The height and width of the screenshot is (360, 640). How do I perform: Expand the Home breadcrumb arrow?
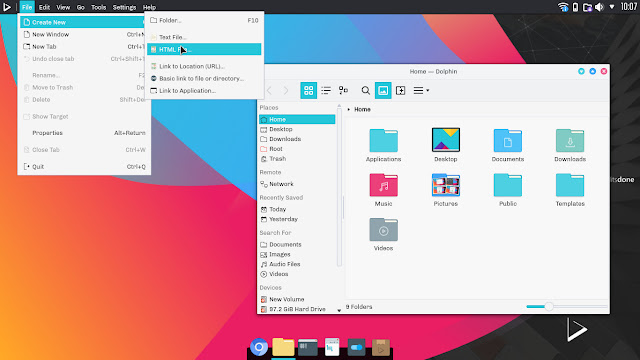pos(349,109)
